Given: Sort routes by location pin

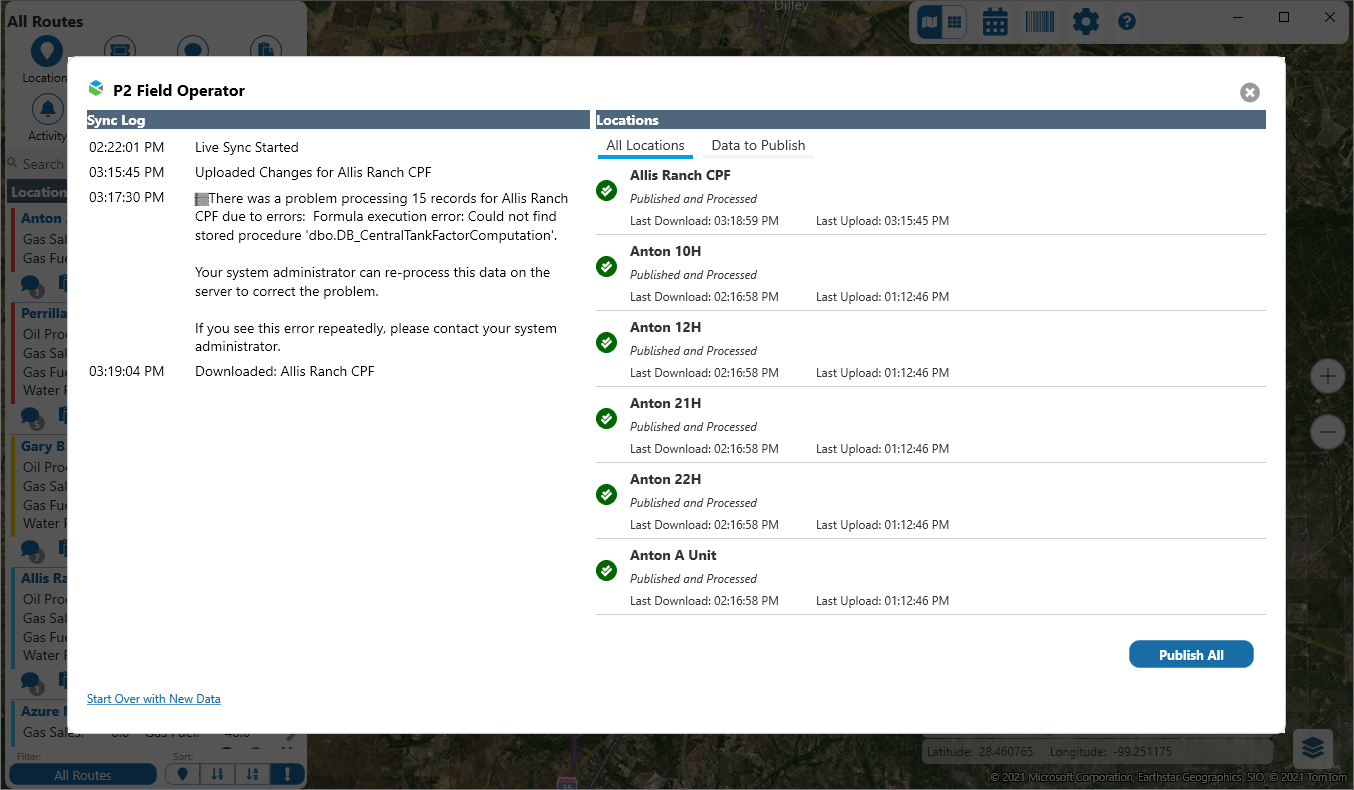Looking at the screenshot, I should click(182, 774).
